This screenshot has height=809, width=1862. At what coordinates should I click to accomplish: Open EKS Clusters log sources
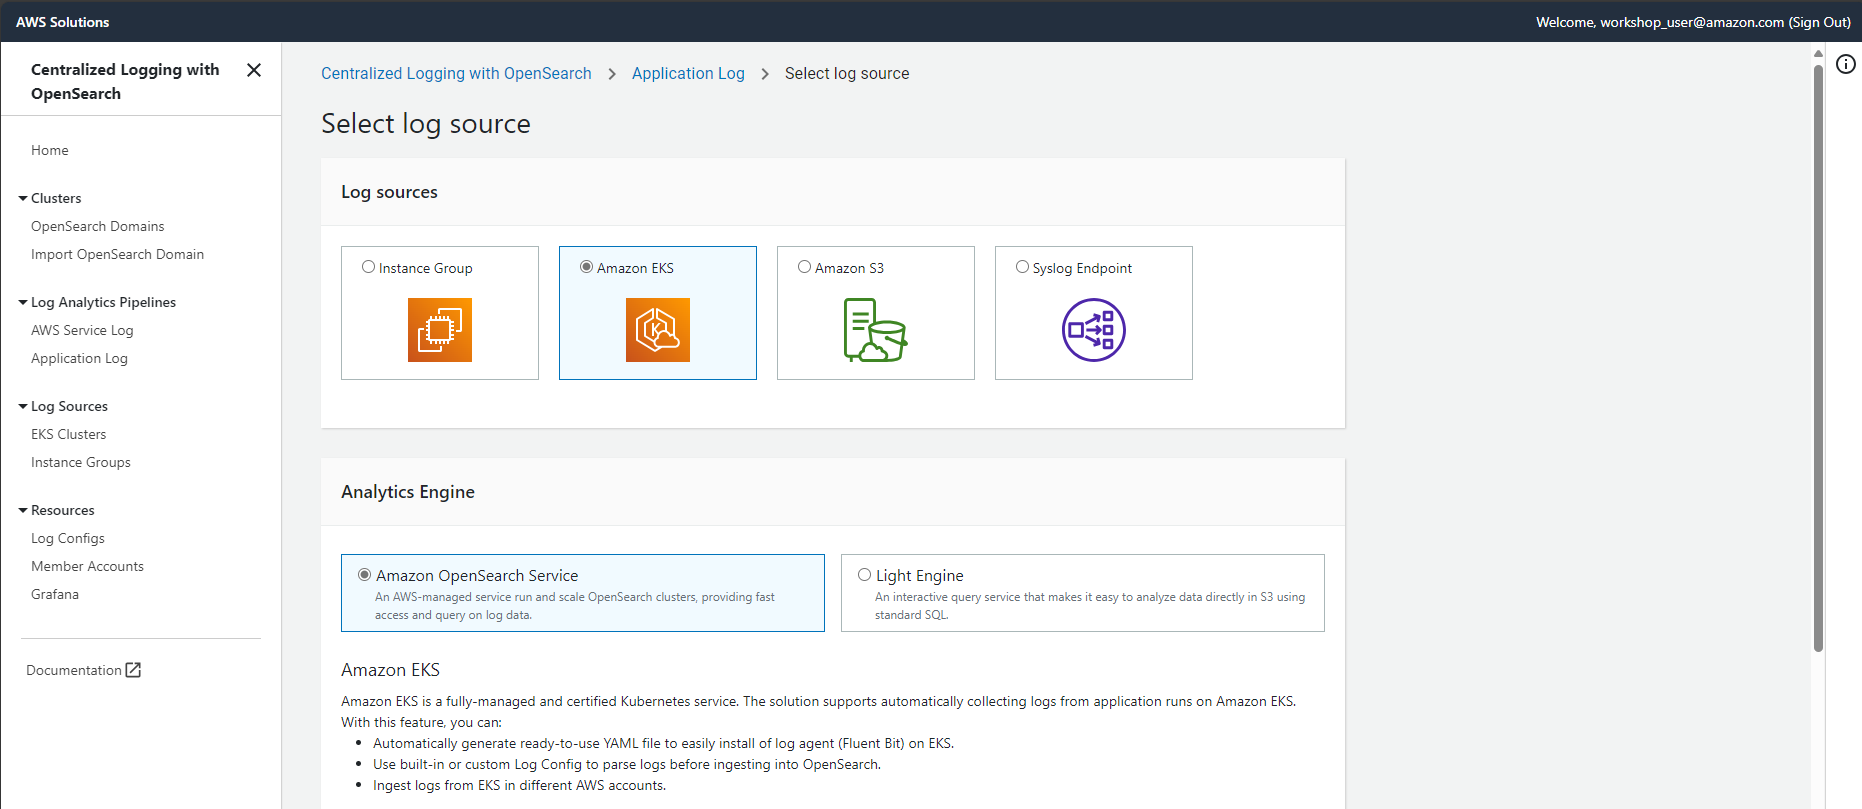coord(68,434)
